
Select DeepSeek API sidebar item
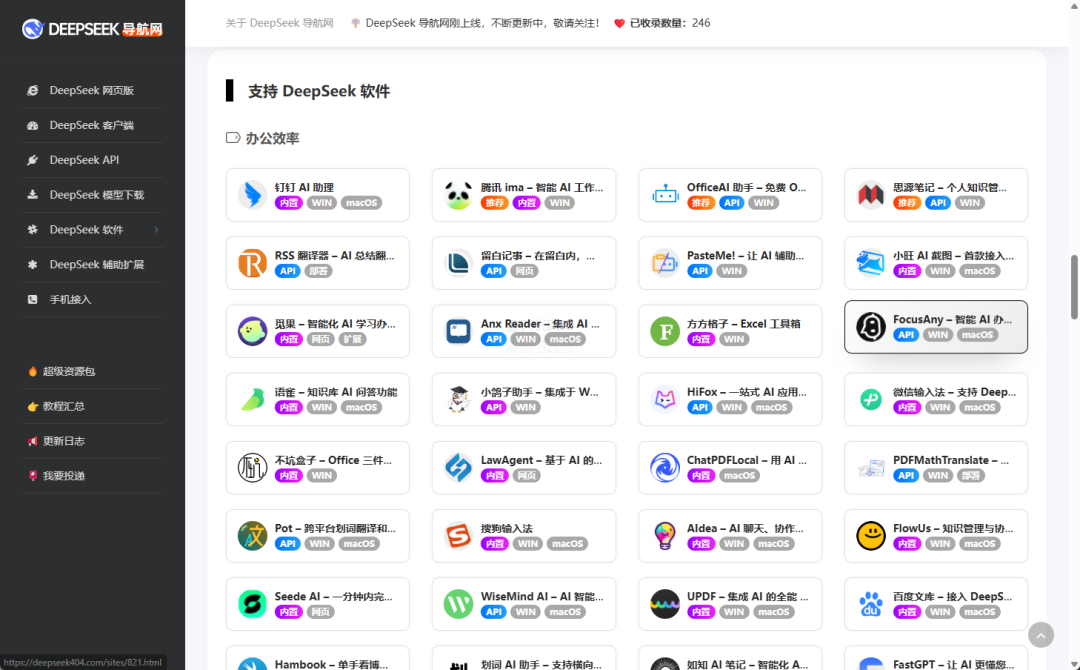(x=84, y=160)
